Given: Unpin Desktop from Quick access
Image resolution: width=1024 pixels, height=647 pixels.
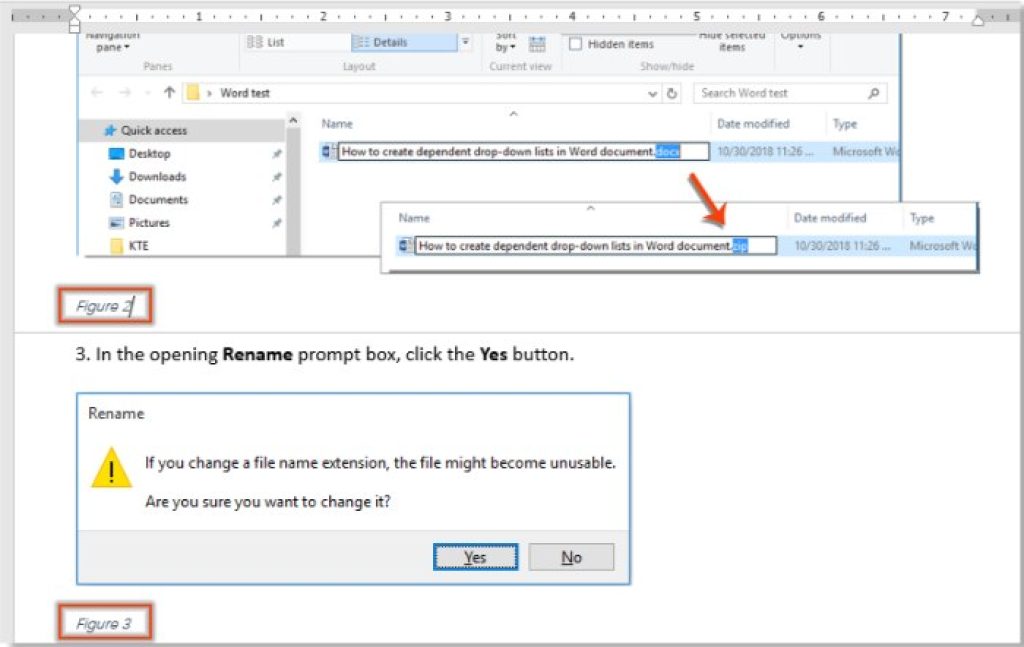Looking at the screenshot, I should click(x=278, y=153).
